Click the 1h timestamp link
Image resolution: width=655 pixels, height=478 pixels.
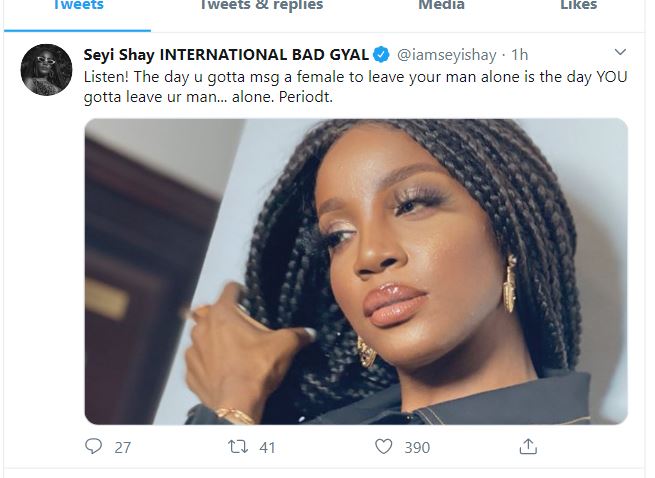521,53
